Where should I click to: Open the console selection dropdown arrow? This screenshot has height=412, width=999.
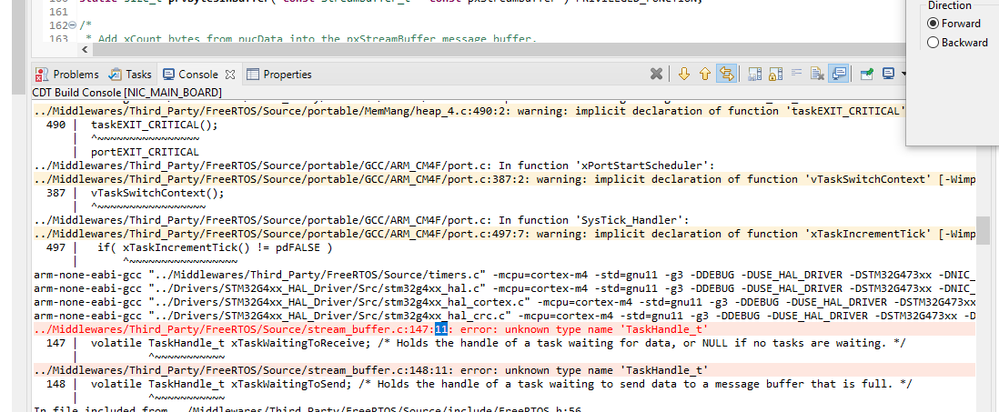click(903, 75)
